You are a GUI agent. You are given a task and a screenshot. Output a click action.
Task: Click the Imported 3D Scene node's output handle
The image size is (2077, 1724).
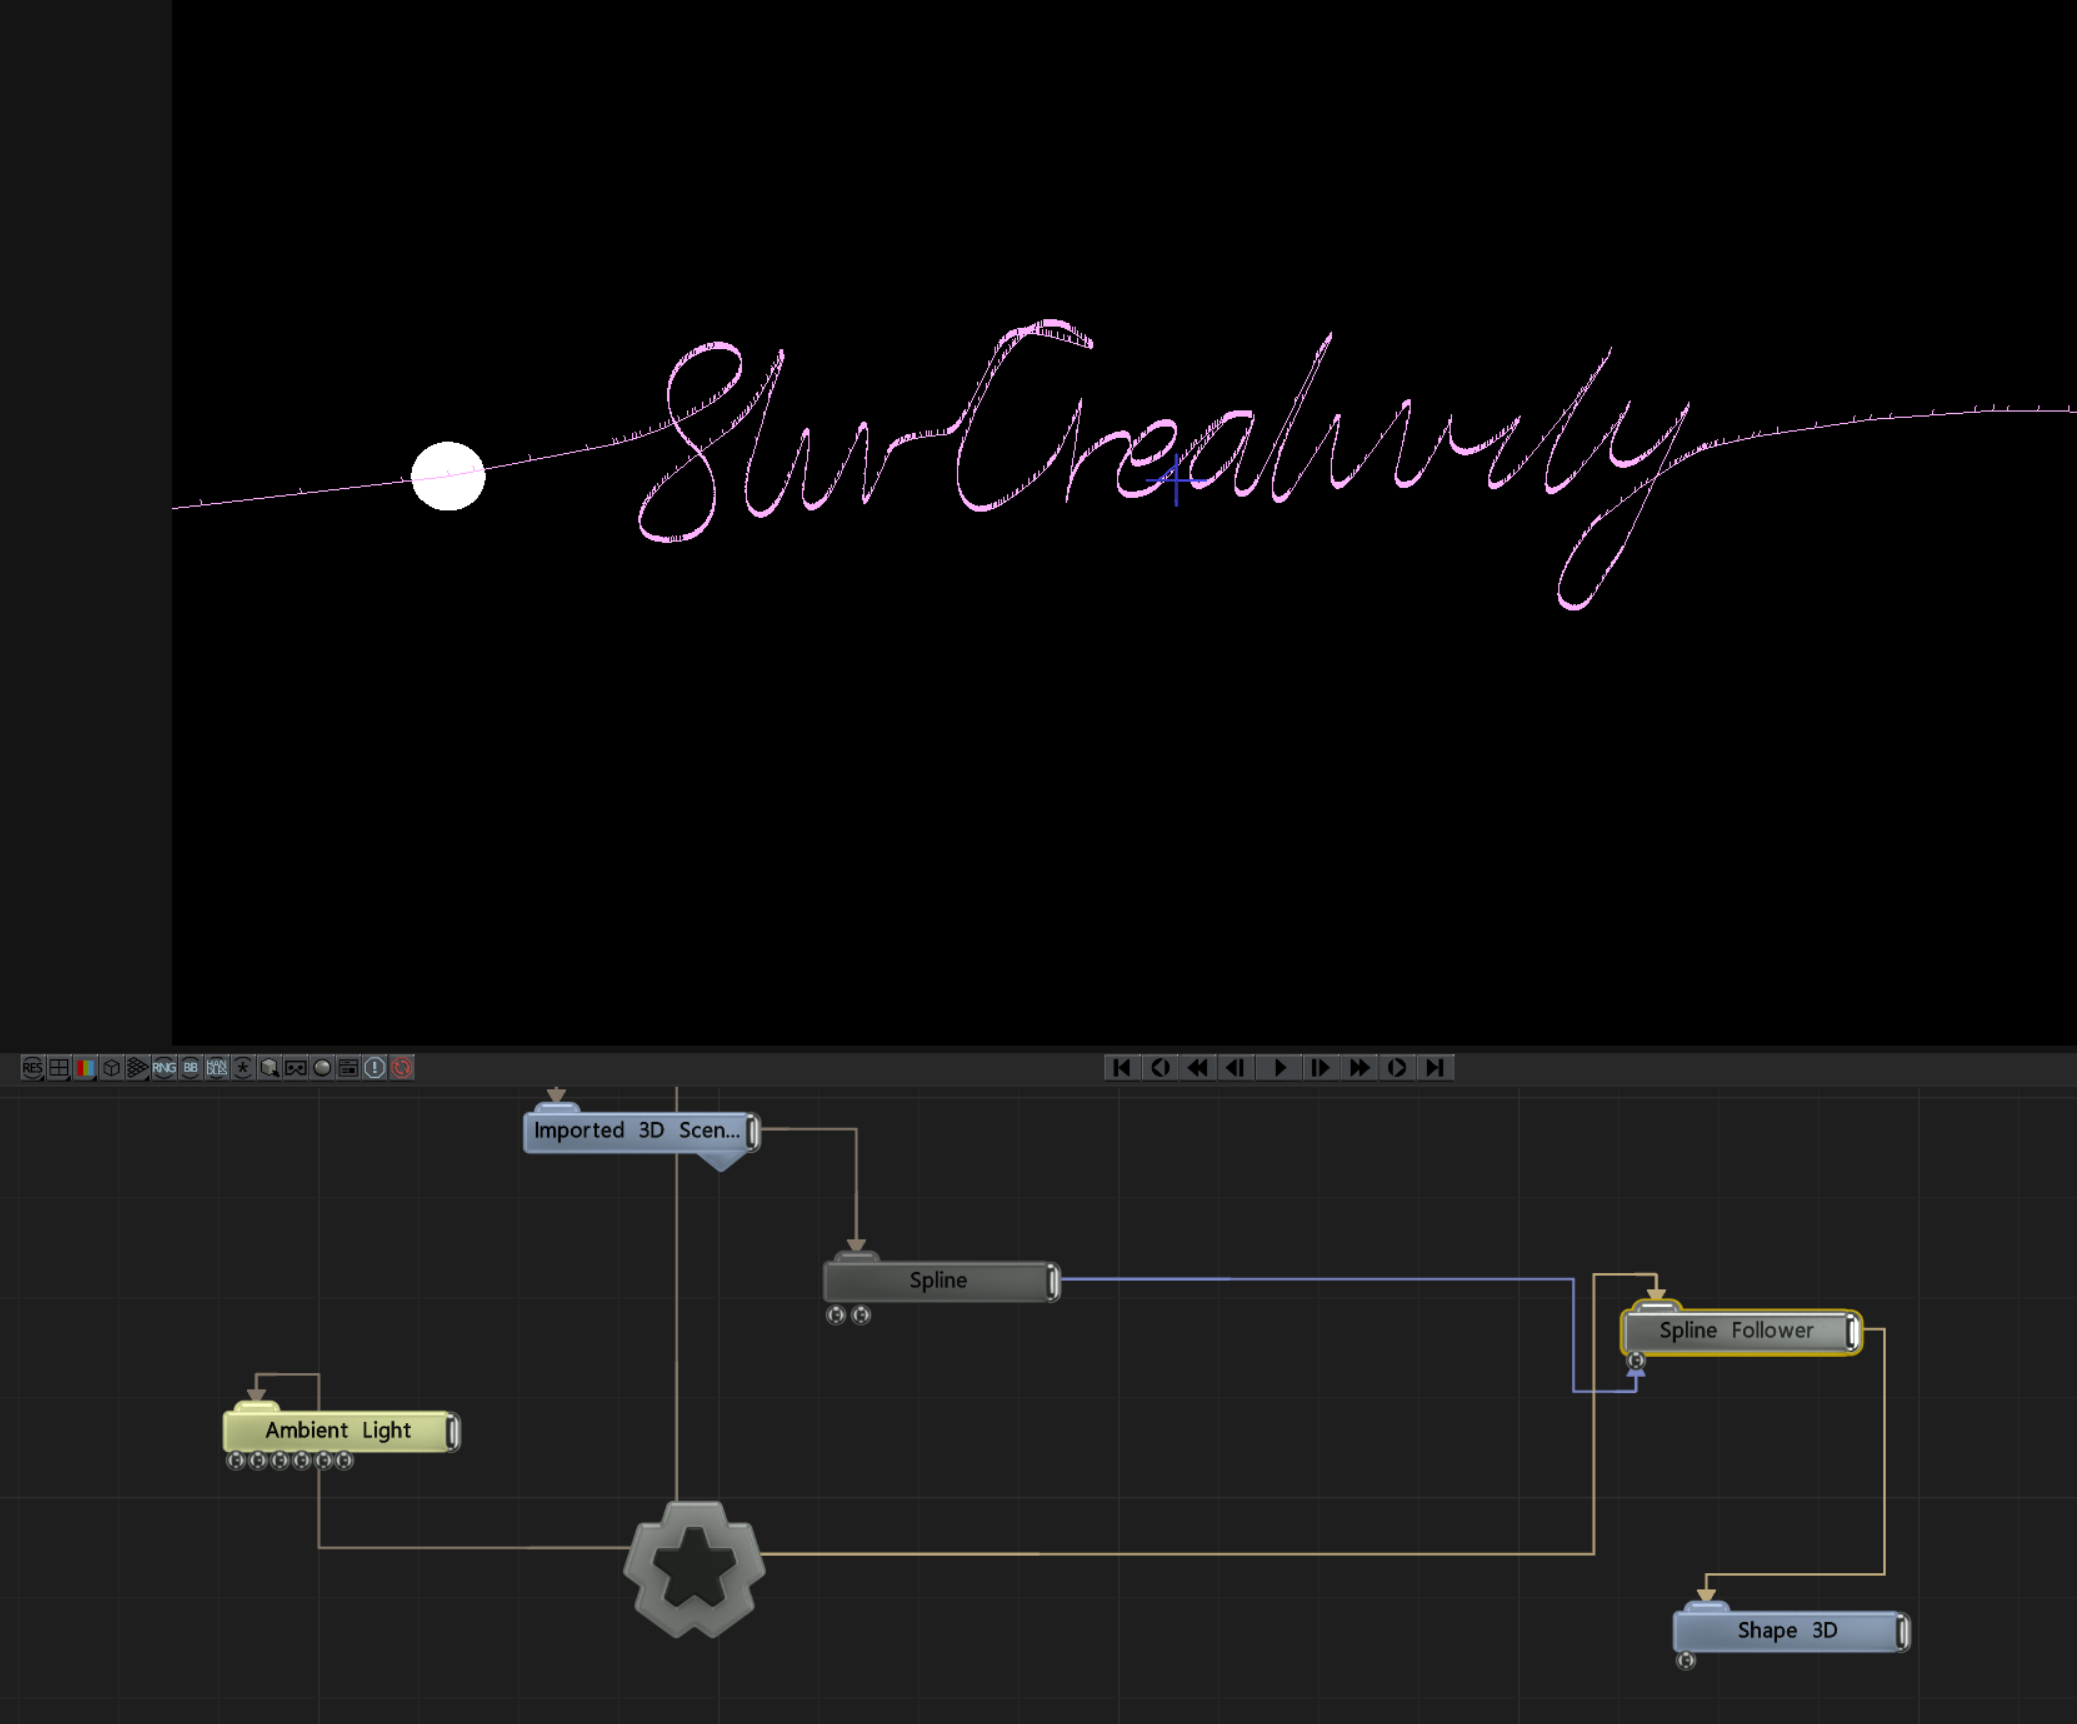[753, 1131]
